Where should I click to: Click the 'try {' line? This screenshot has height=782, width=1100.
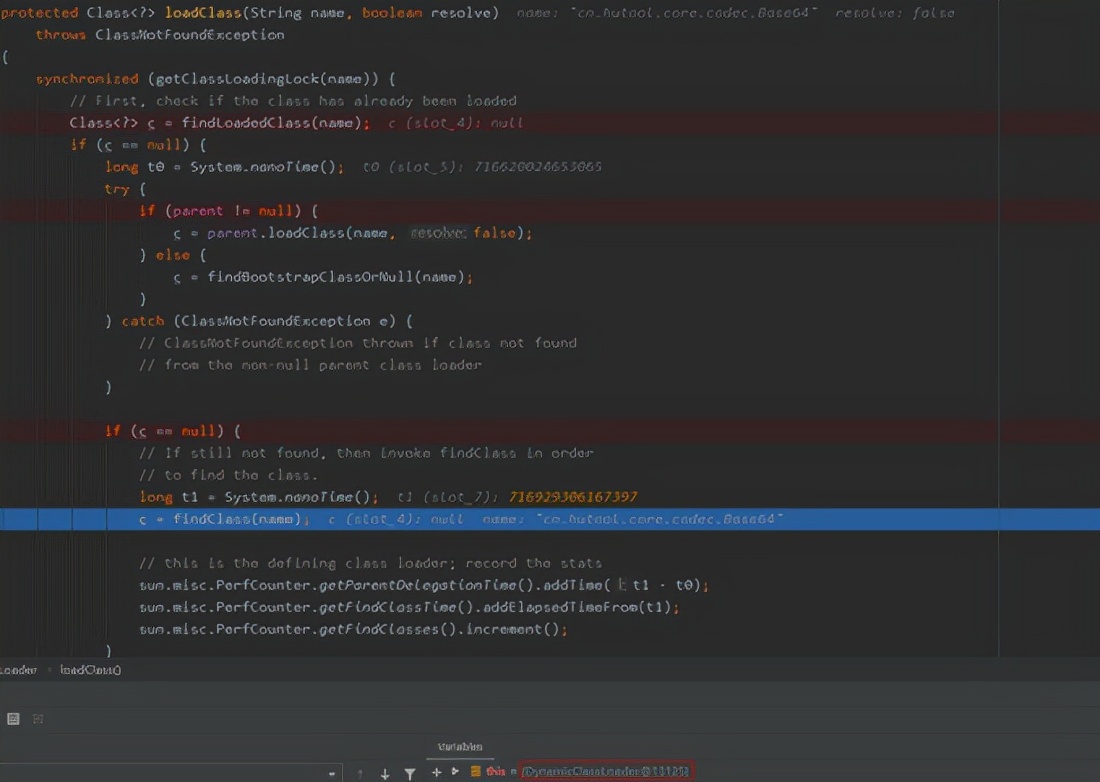[126, 189]
